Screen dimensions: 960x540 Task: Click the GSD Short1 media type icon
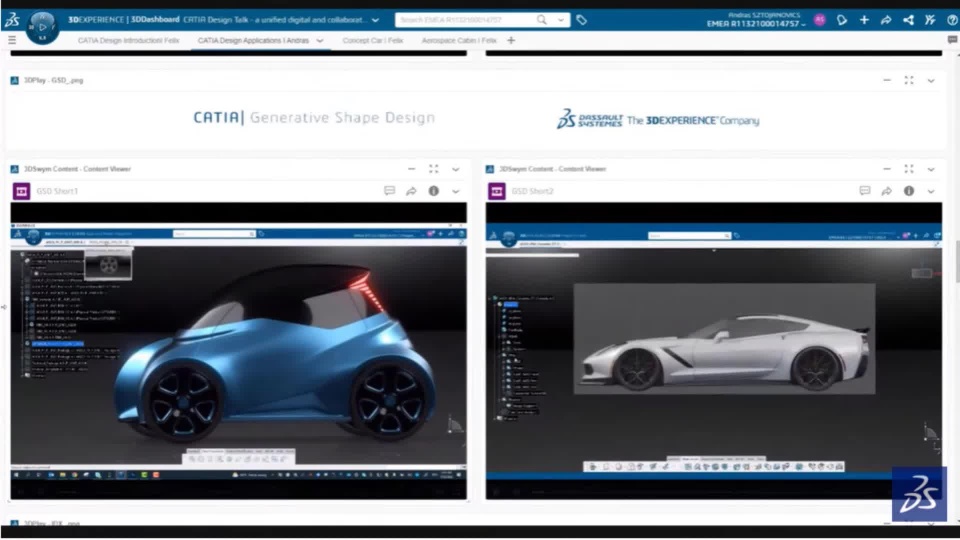coord(21,191)
